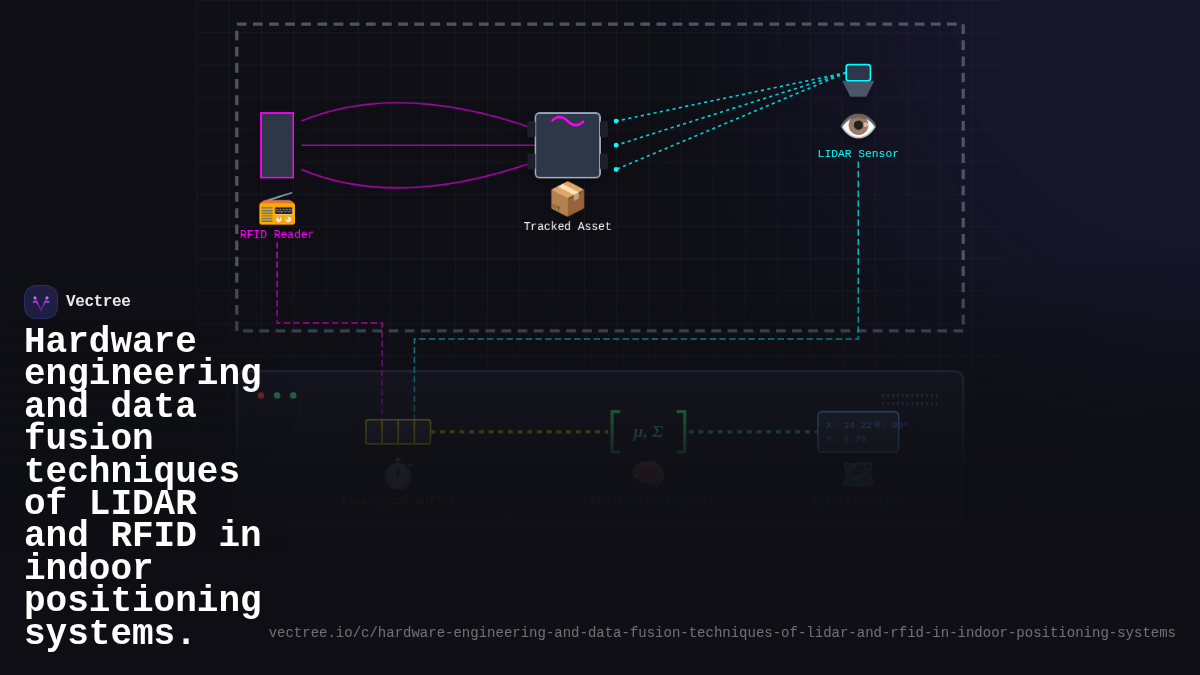This screenshot has width=1200, height=675.
Task: Select the RFID Reader radio icon
Action: [x=278, y=210]
